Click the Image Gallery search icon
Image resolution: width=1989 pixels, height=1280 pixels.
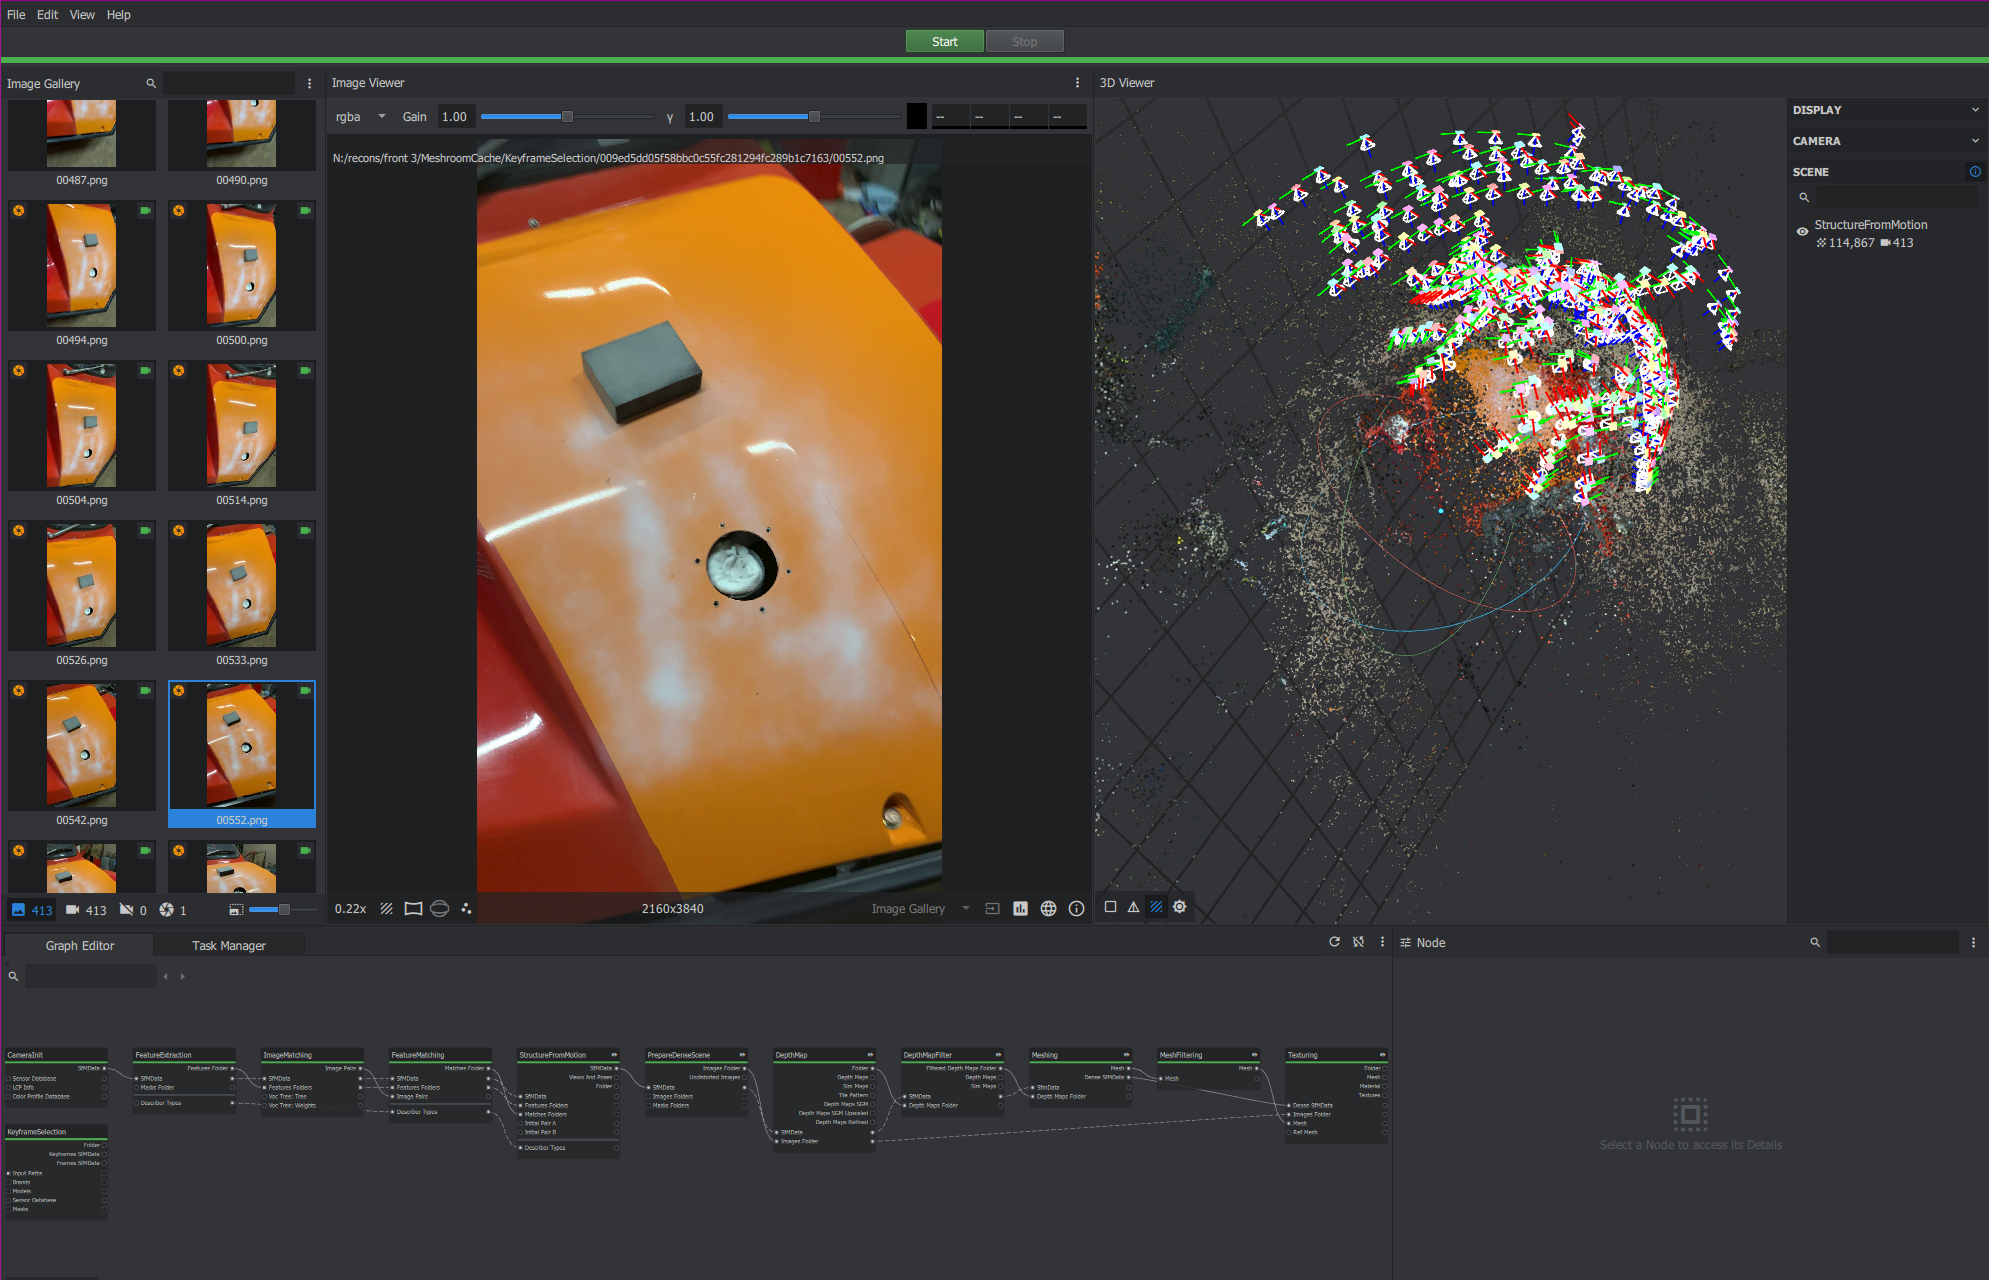151,83
